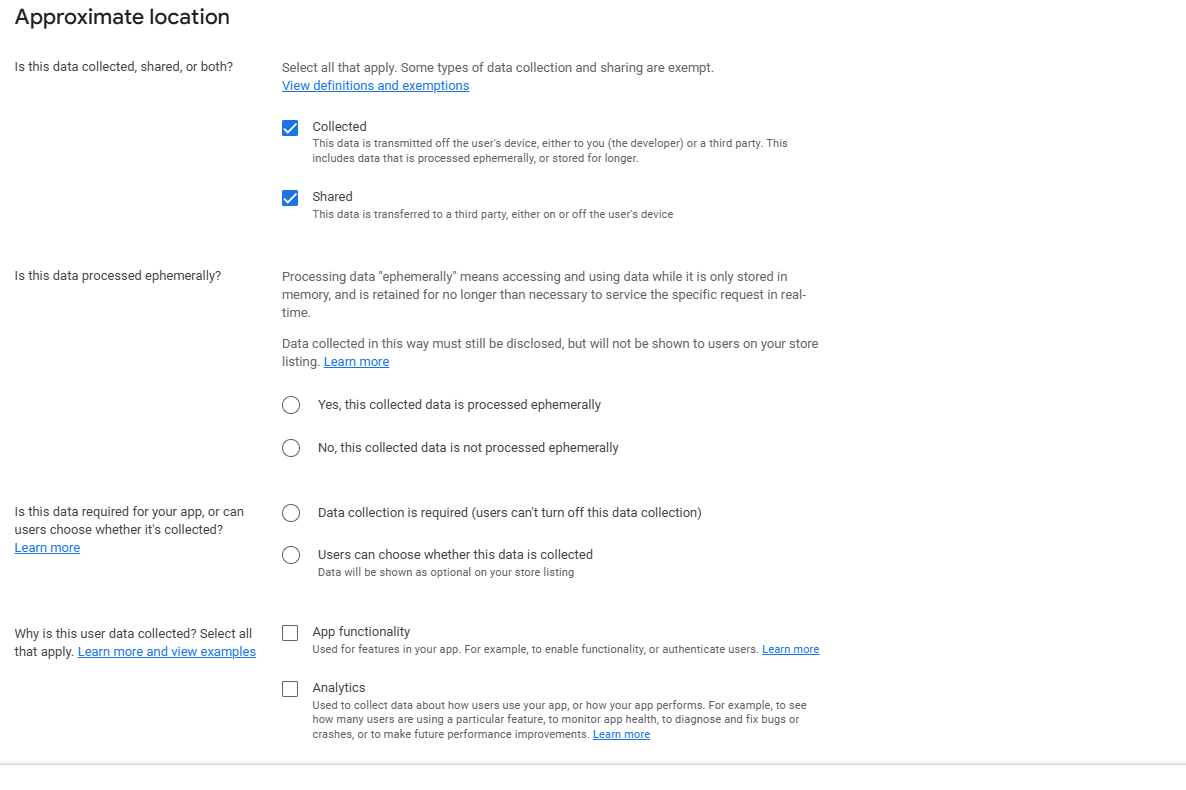Select Yes, processed ephemerally radio button
Image resolution: width=1186 pixels, height=790 pixels.
click(291, 405)
